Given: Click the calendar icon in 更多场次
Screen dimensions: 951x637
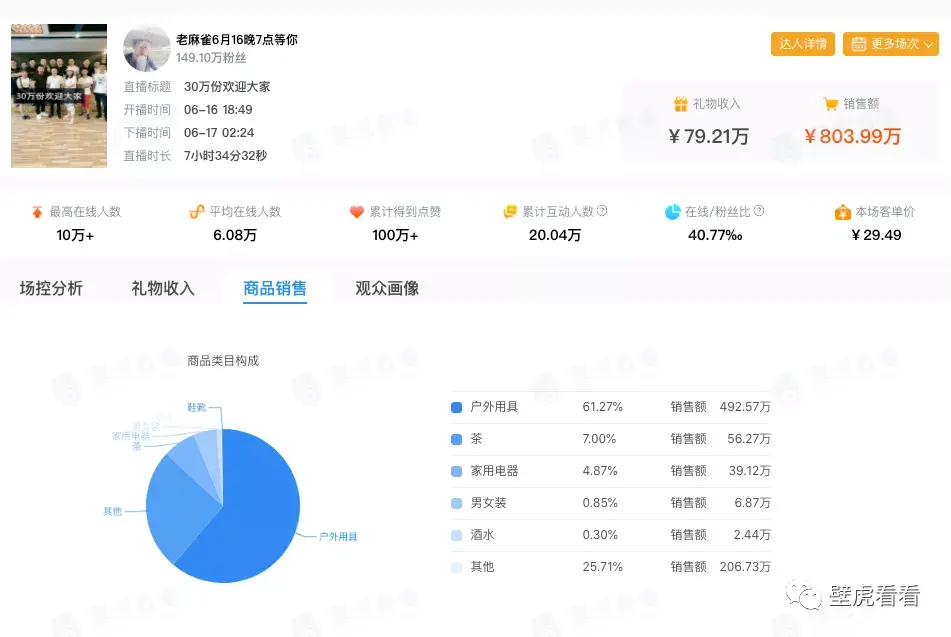Looking at the screenshot, I should 858,44.
